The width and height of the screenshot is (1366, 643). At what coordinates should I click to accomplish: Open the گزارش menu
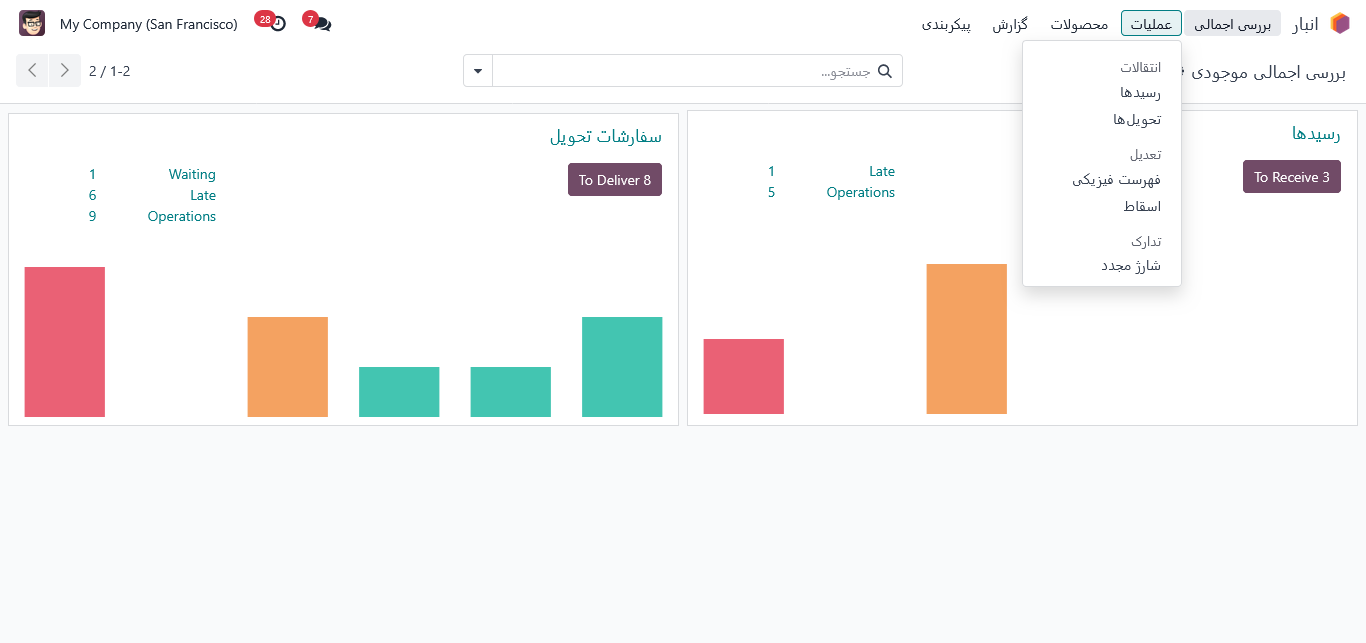point(1011,24)
